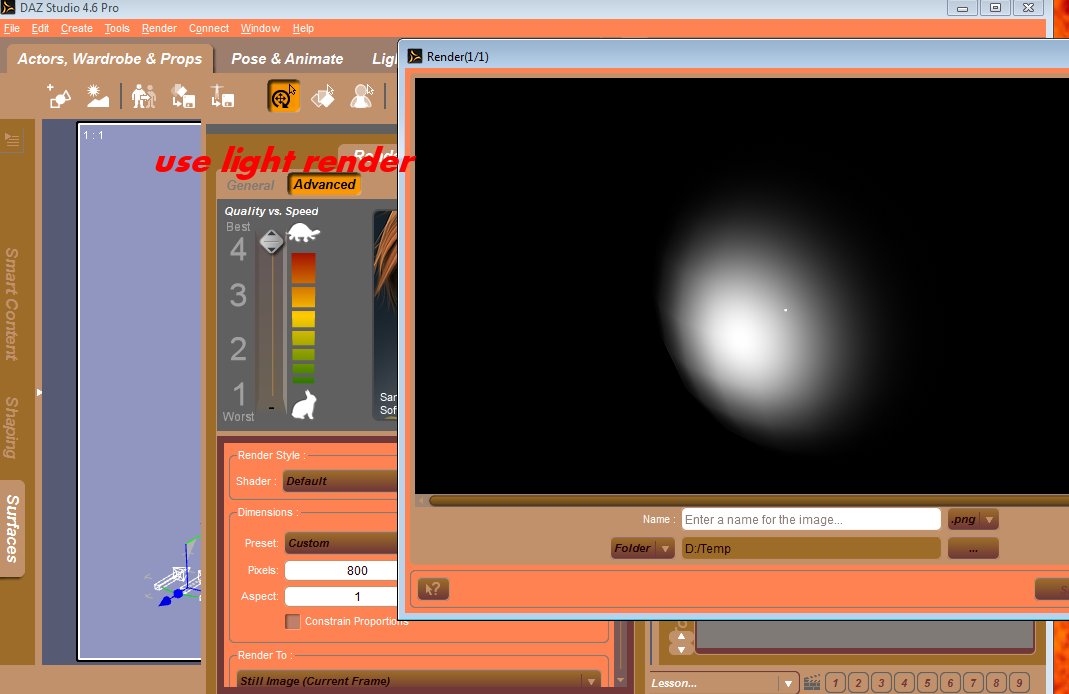Click the render settings scrollbar down arrow
The height and width of the screenshot is (694, 1069).
pos(620,680)
